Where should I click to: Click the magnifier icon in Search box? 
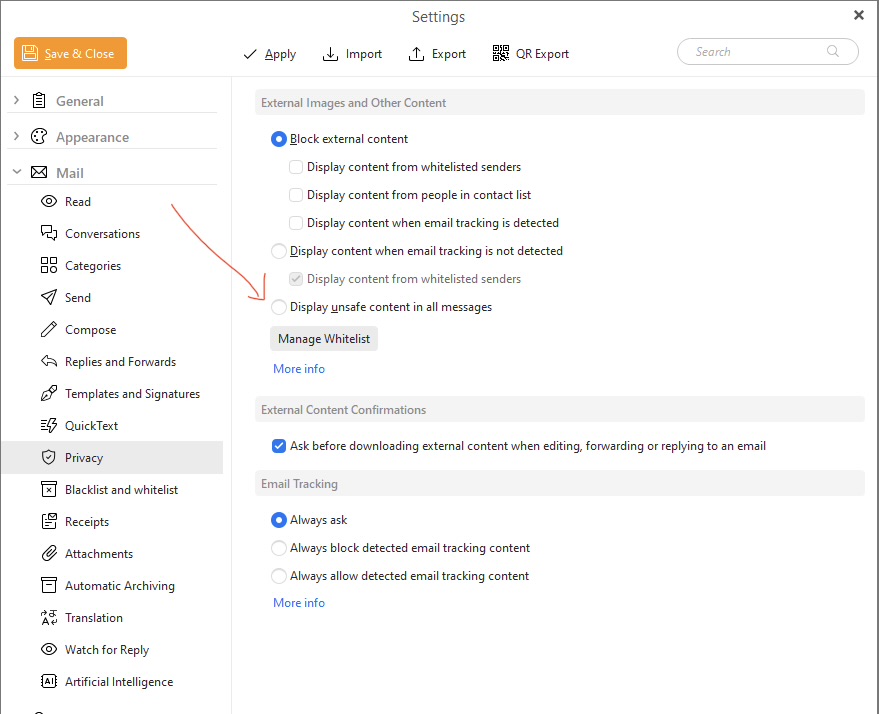click(833, 51)
